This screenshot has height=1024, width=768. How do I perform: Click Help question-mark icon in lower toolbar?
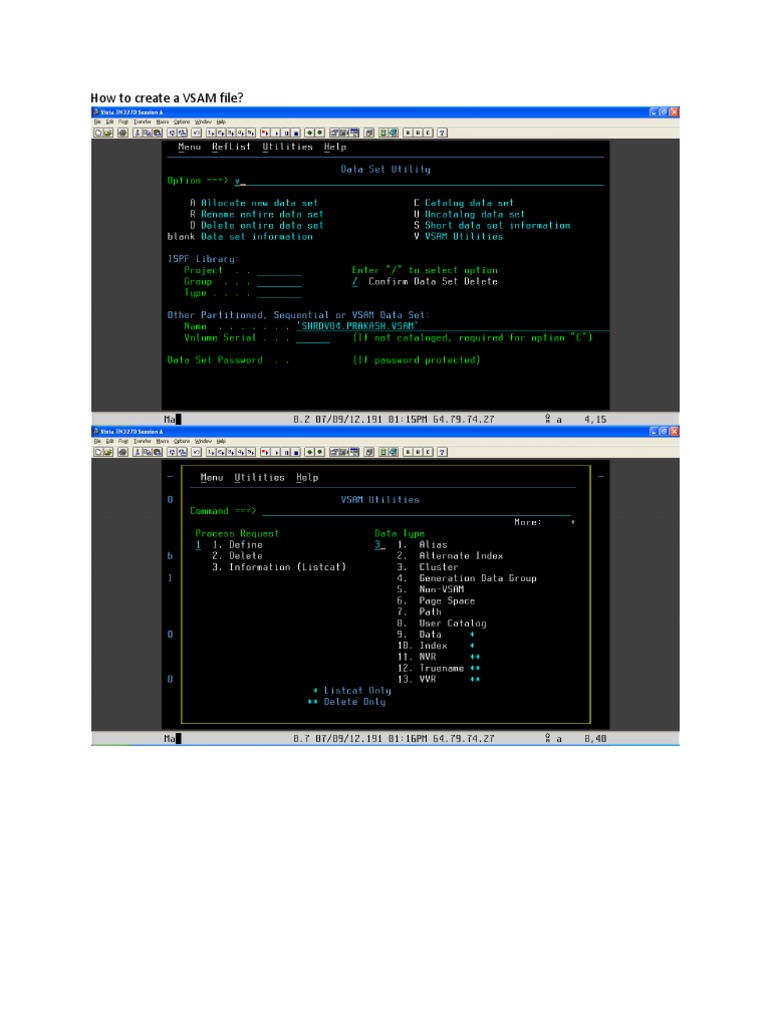[442, 452]
